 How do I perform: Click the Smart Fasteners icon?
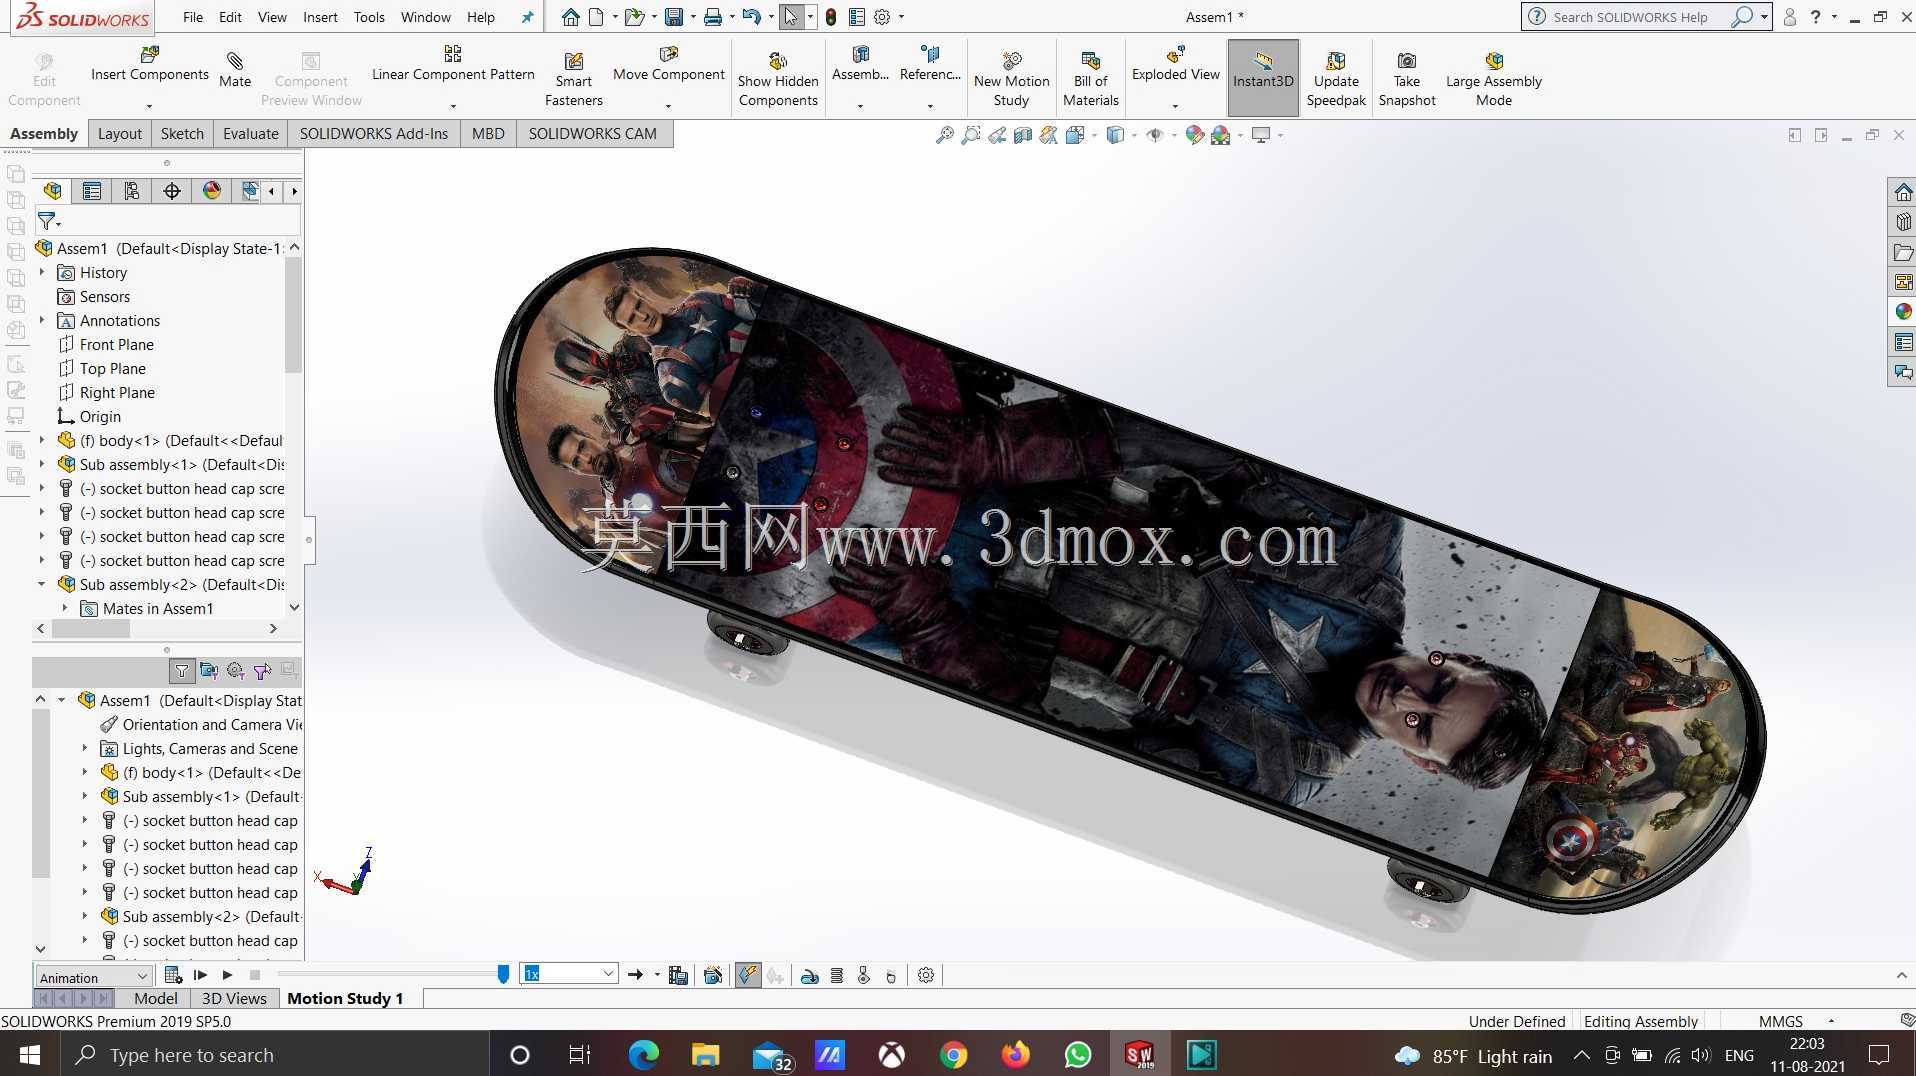573,80
